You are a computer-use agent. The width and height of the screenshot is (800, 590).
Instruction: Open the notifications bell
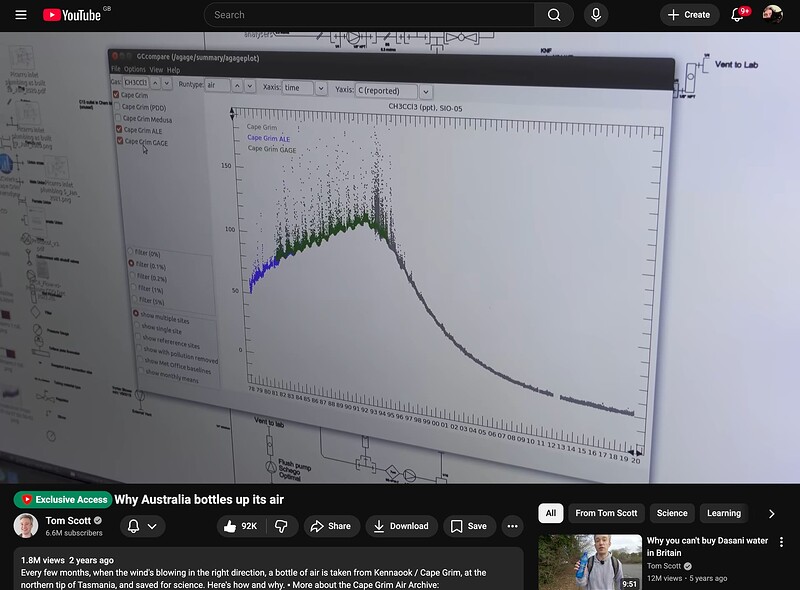coord(738,15)
